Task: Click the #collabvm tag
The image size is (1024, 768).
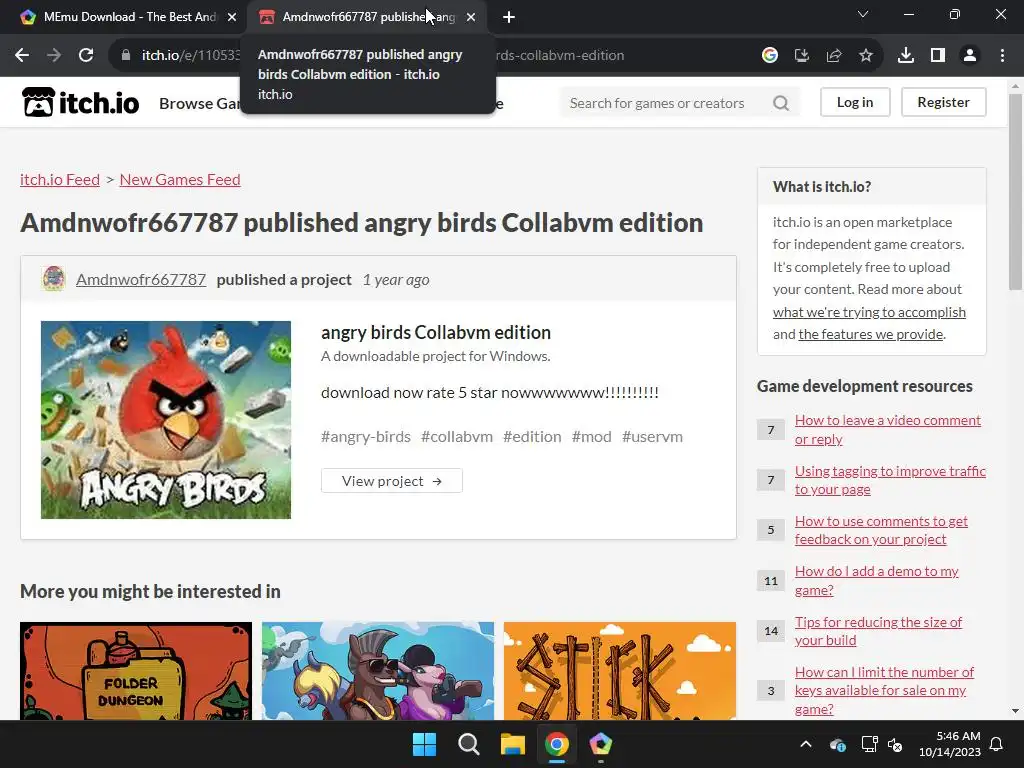Action: pos(456,436)
